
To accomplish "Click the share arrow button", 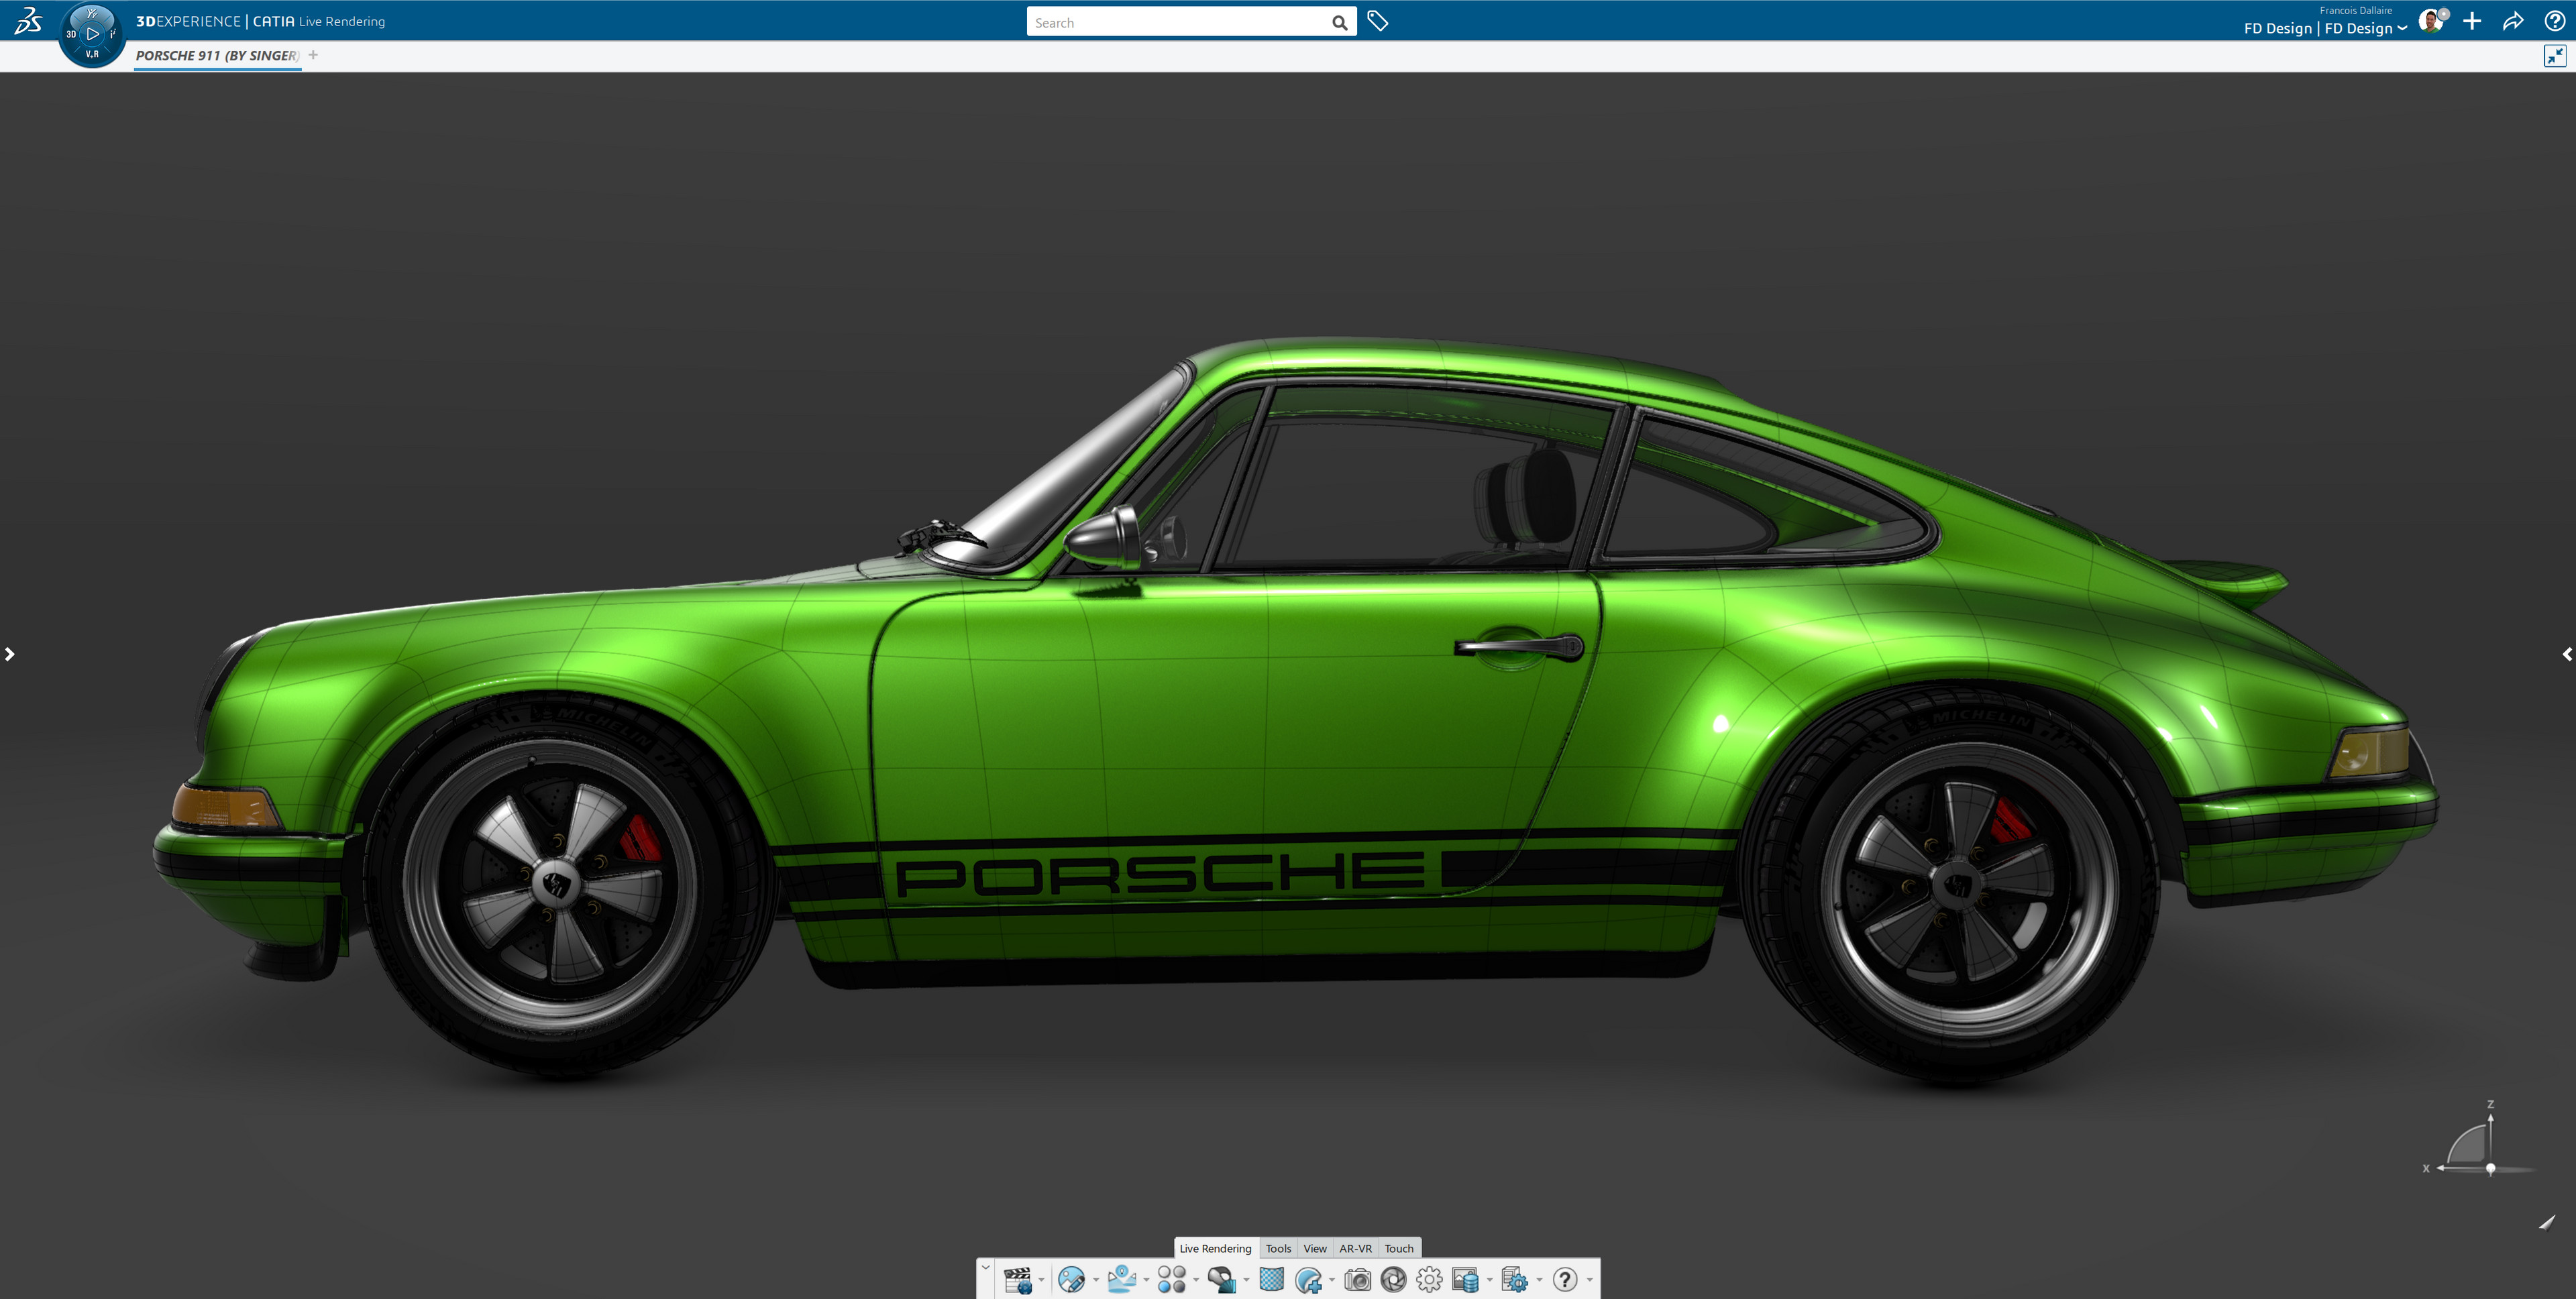I will click(x=2514, y=20).
